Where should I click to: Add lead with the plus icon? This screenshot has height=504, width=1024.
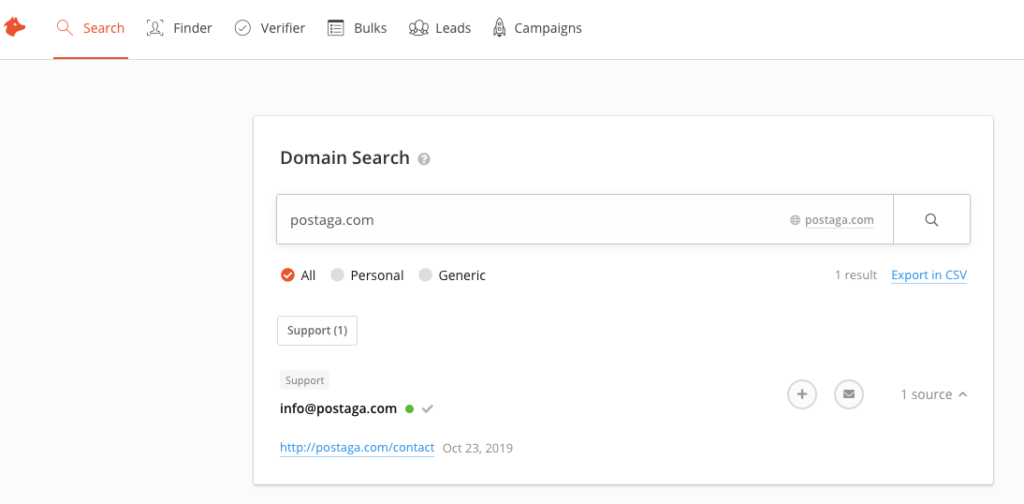pos(802,394)
